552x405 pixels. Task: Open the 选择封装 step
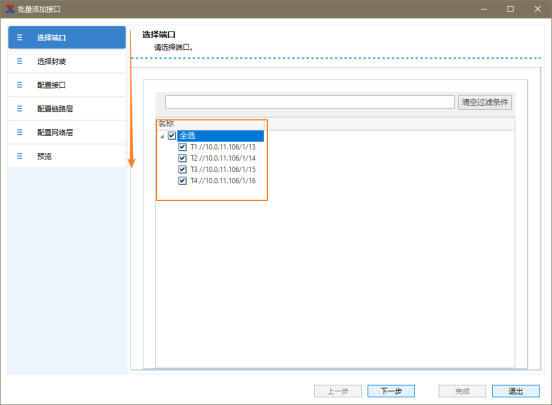pos(67,61)
